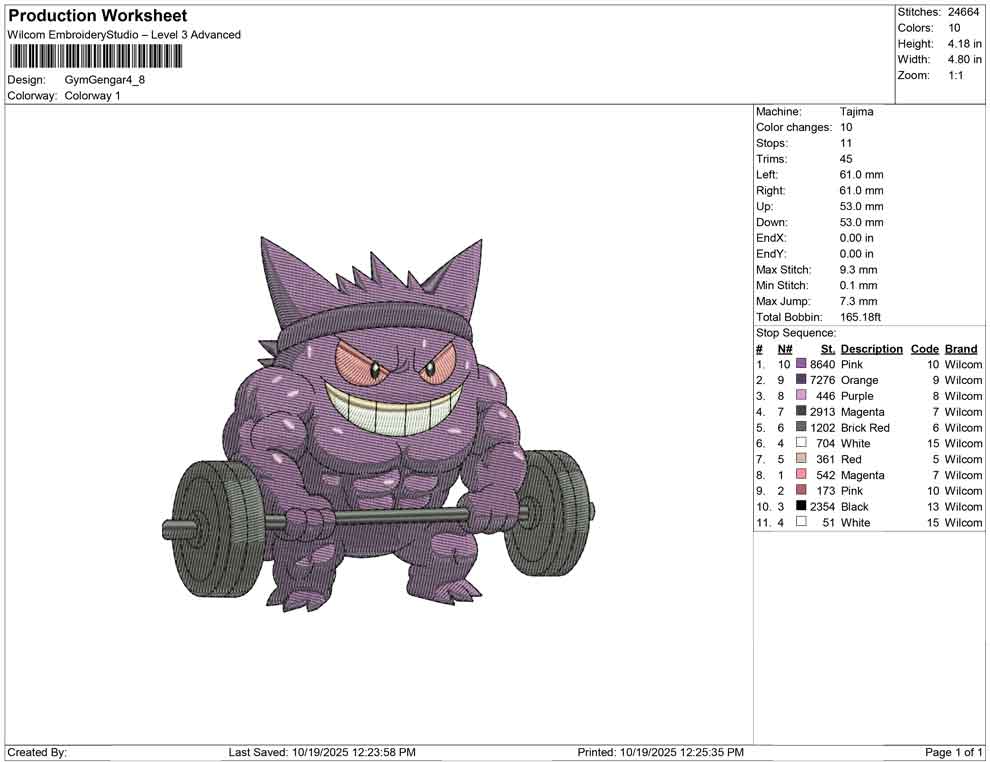The height and width of the screenshot is (762, 990).
Task: Select the Up value 53.0 mm
Action: [861, 206]
